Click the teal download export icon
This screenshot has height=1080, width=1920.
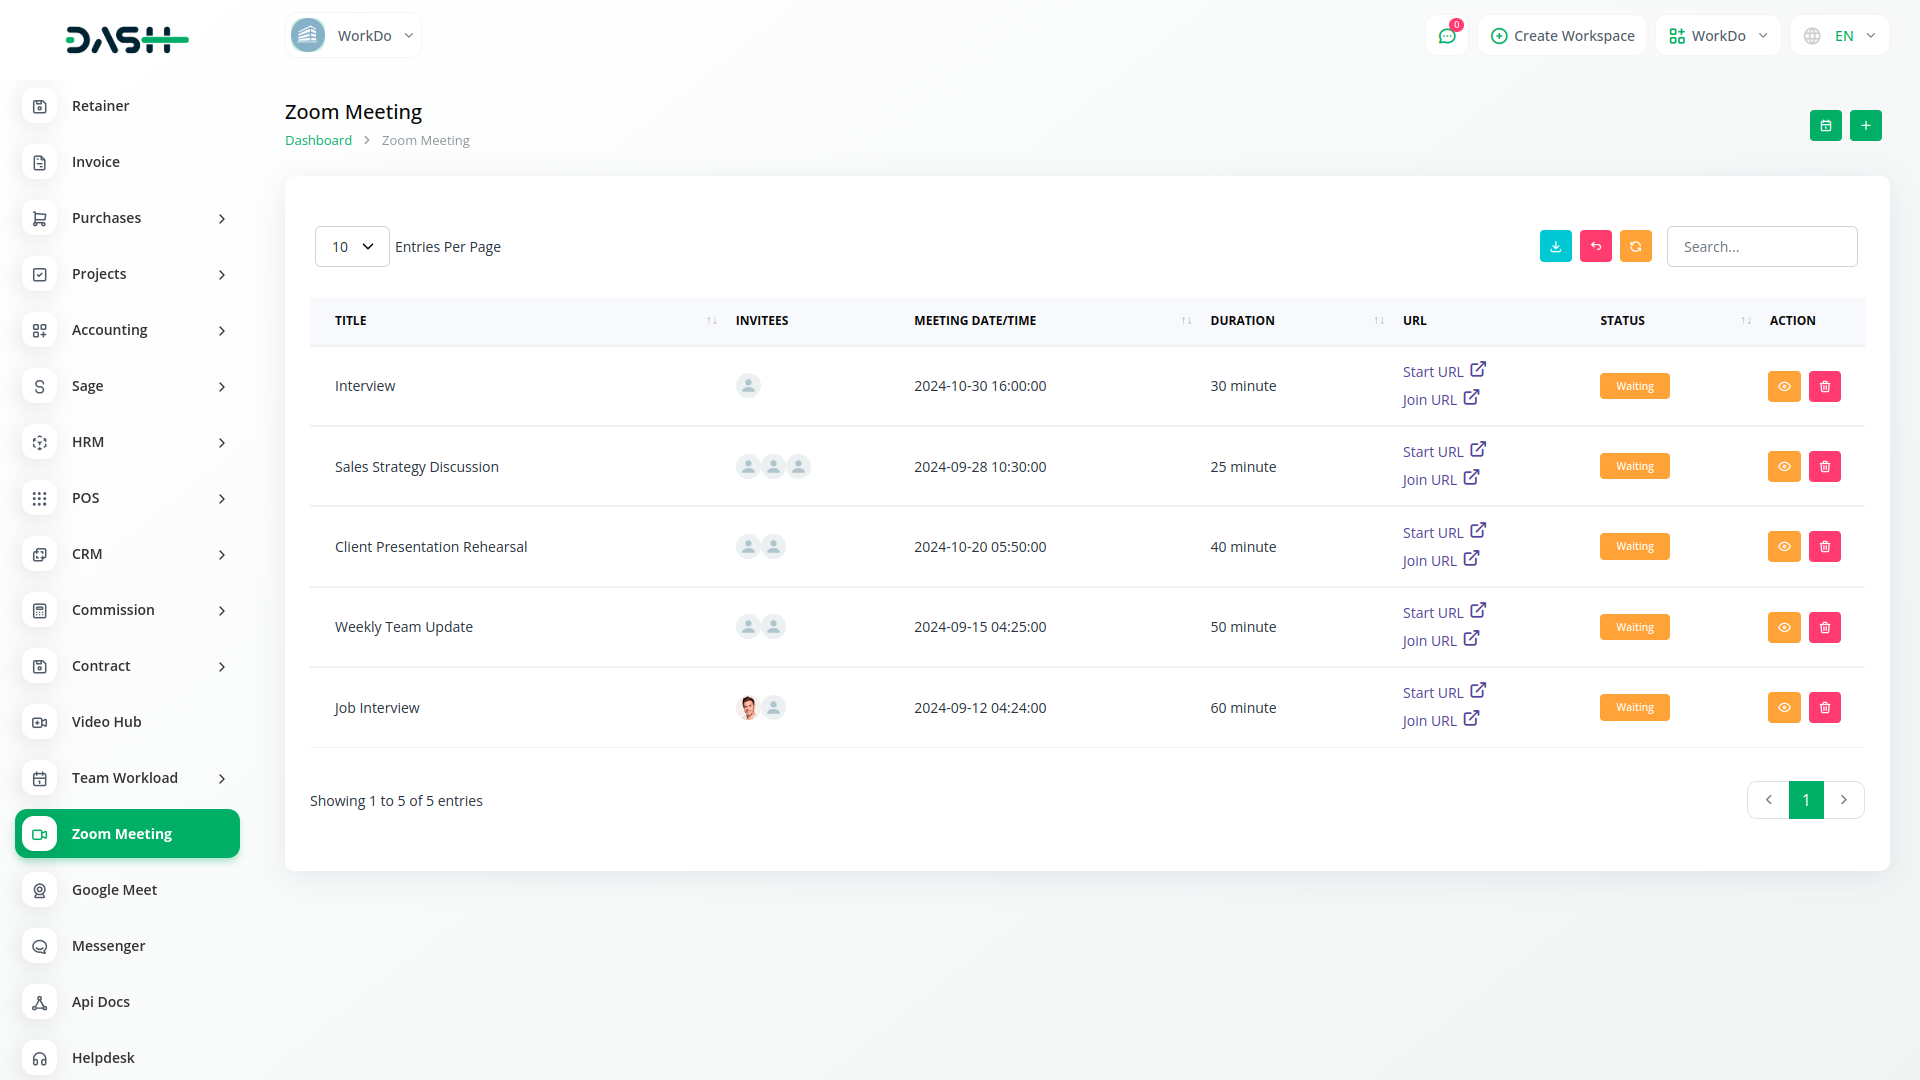click(1555, 246)
